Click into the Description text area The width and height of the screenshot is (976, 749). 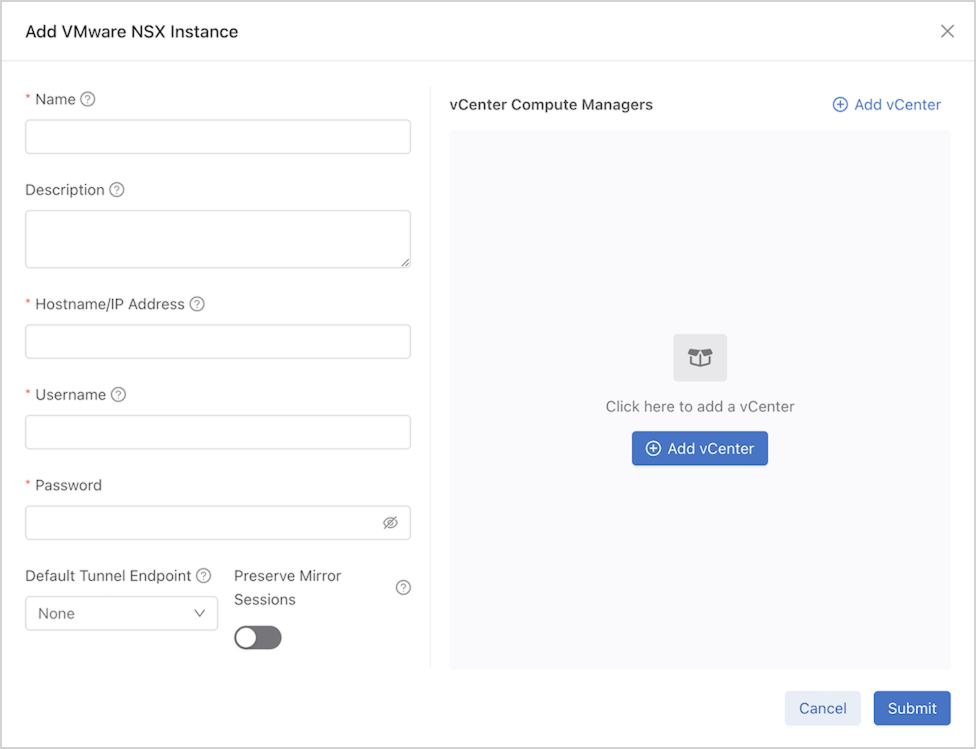click(217, 239)
